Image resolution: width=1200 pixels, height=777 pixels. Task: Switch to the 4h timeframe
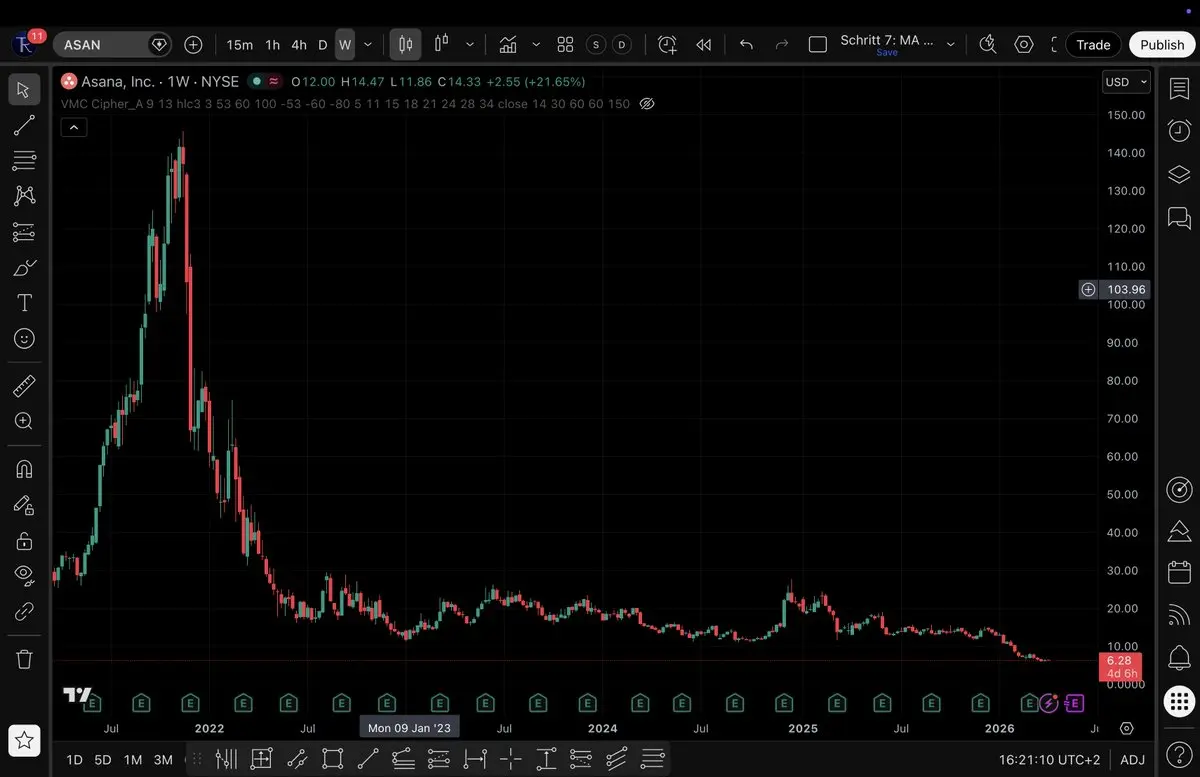[x=299, y=45]
